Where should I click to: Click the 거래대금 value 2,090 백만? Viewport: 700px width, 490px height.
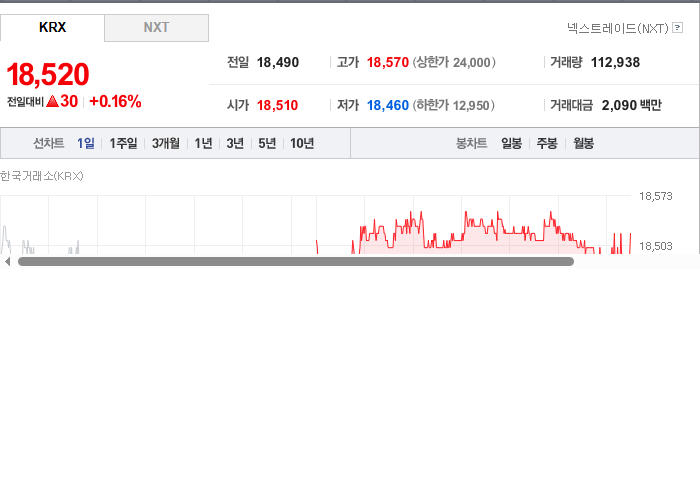click(632, 105)
